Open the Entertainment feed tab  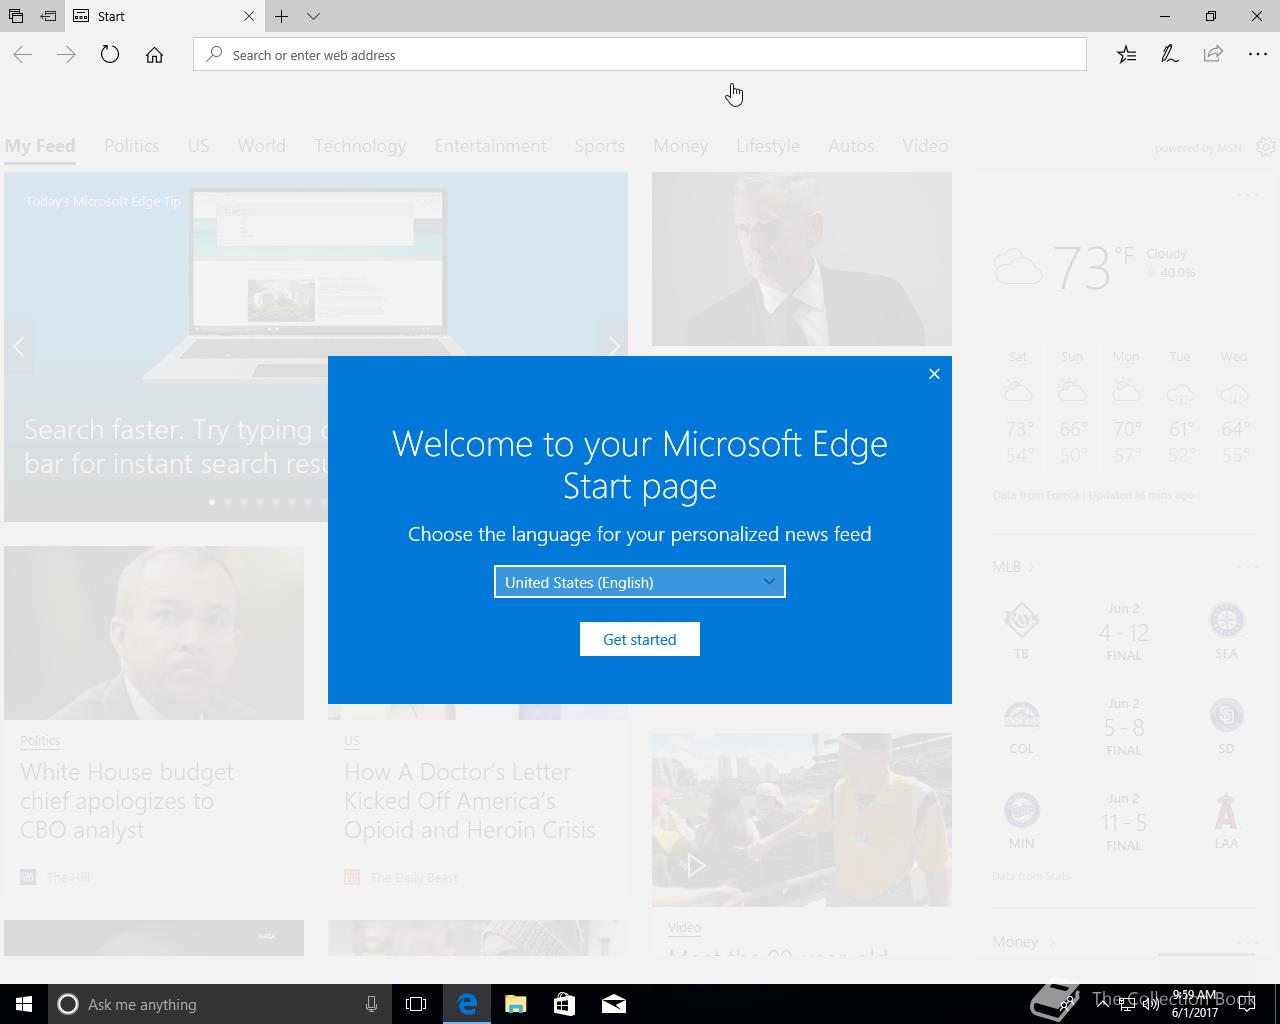[490, 146]
